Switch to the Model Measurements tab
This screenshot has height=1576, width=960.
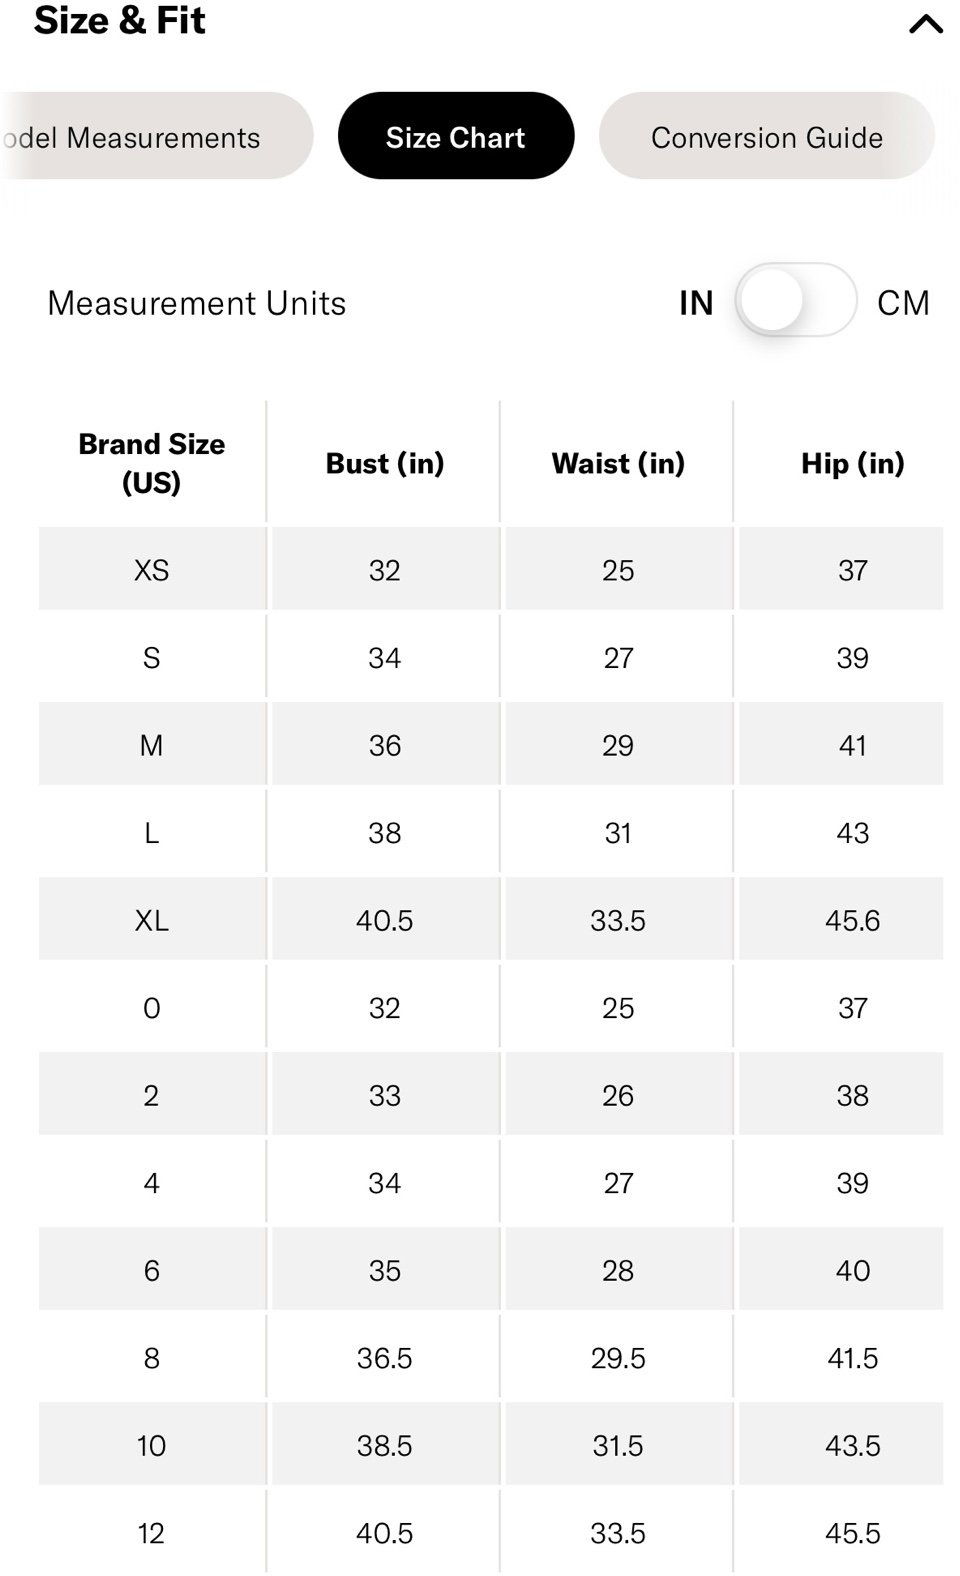tap(156, 136)
